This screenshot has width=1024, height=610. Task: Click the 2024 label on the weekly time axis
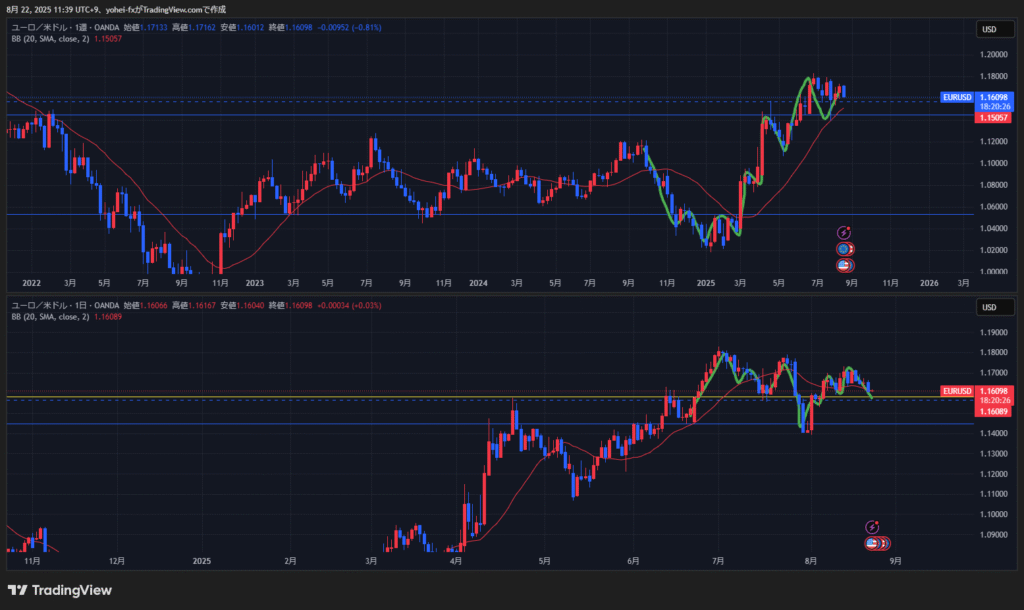point(478,283)
